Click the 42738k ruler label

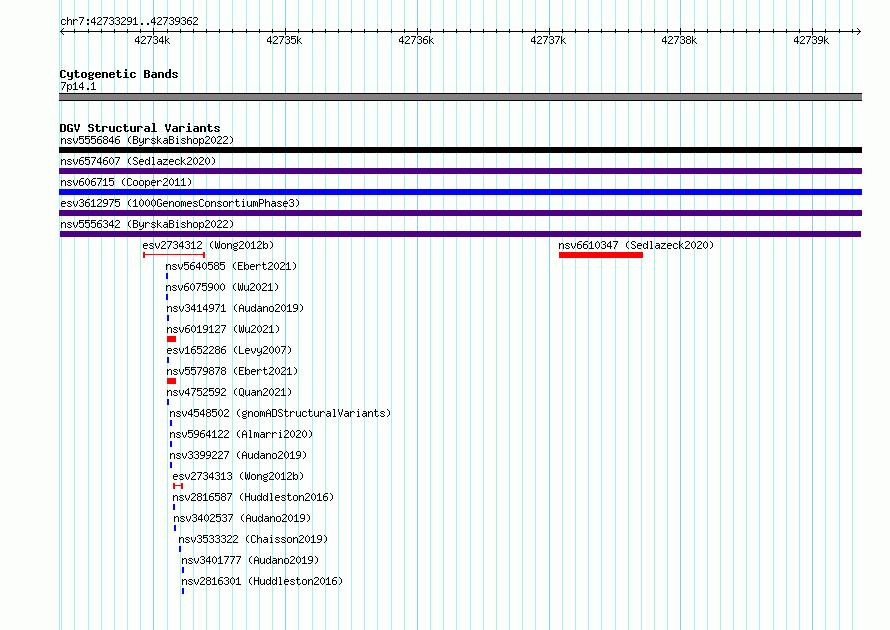click(679, 40)
